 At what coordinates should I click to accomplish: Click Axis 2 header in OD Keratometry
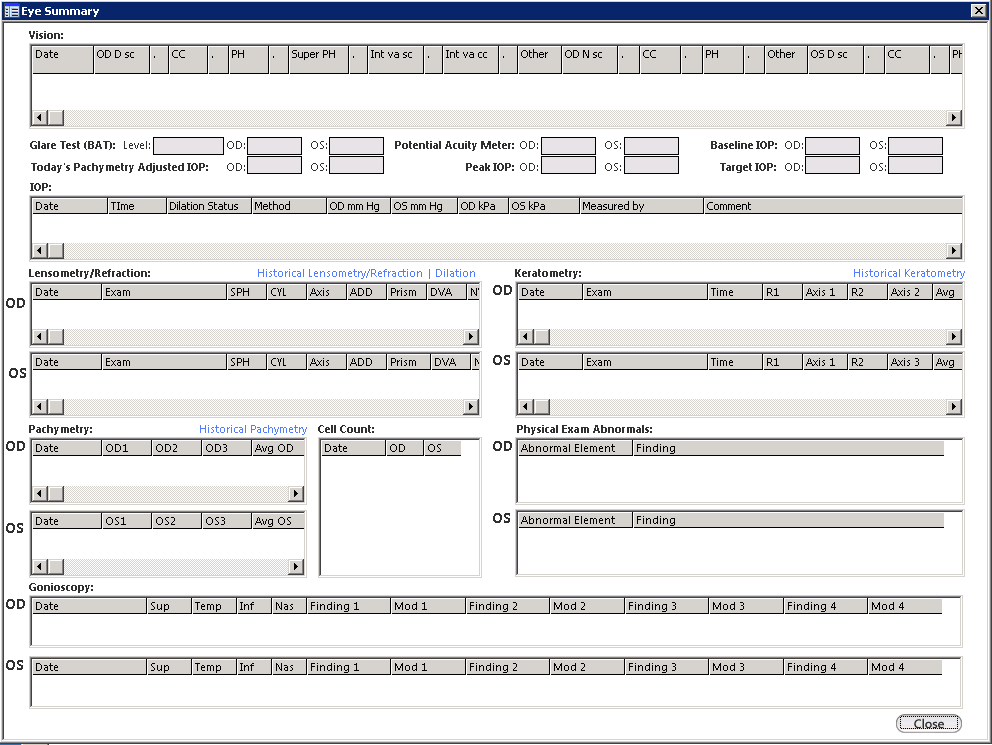click(910, 292)
